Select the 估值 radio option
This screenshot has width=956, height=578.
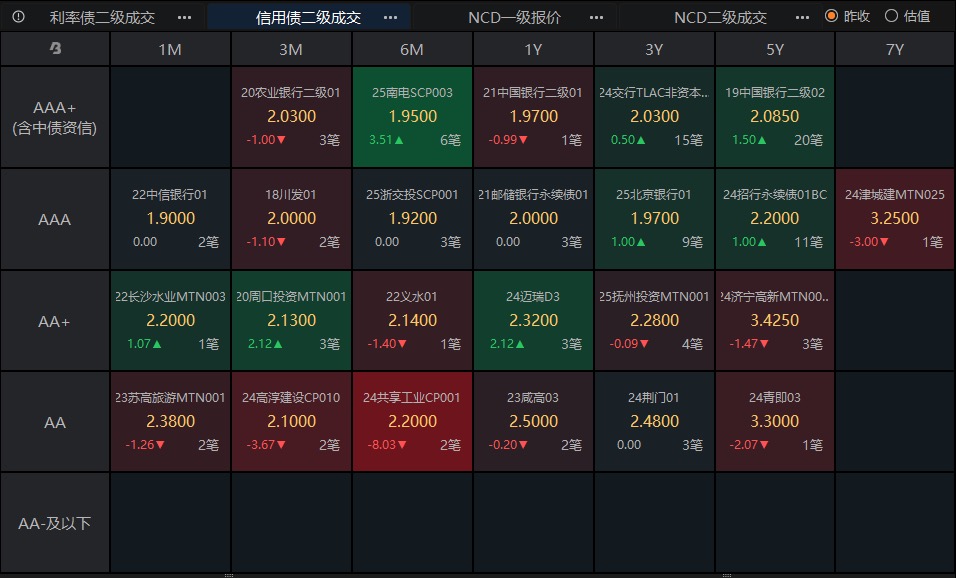(x=907, y=16)
